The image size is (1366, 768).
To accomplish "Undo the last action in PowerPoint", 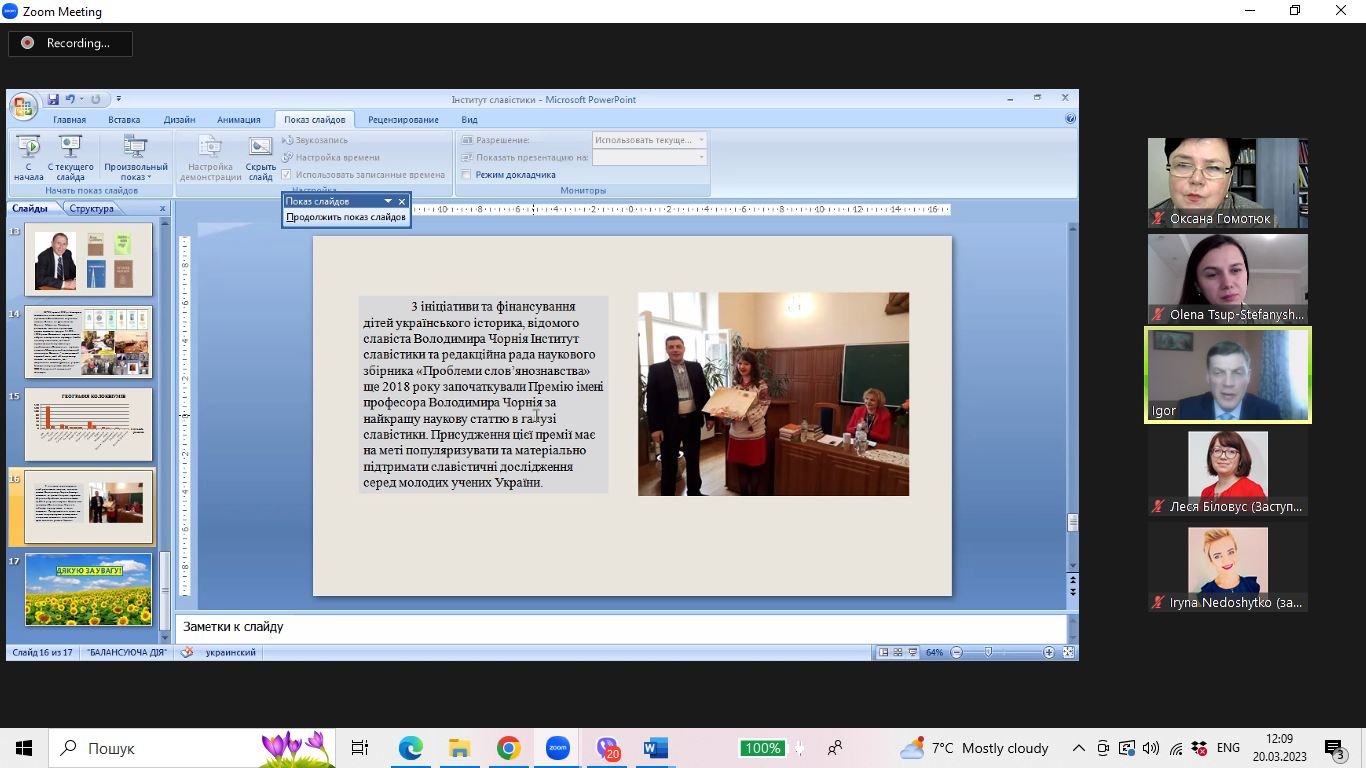I will pyautogui.click(x=70, y=99).
